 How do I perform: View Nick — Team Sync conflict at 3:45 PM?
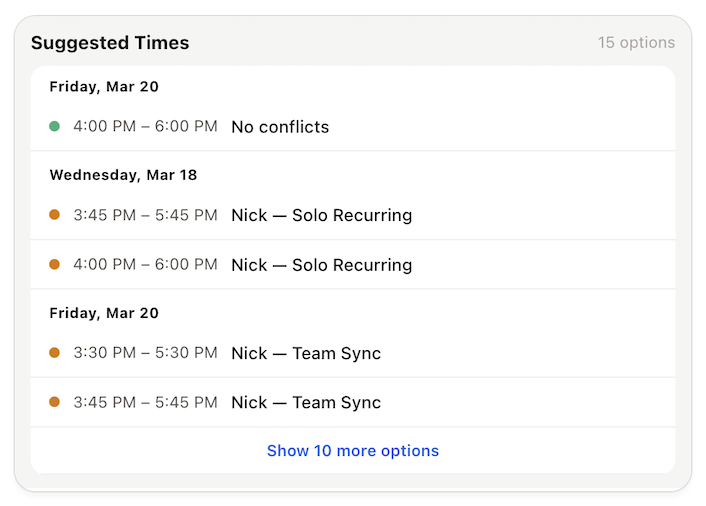click(x=306, y=403)
